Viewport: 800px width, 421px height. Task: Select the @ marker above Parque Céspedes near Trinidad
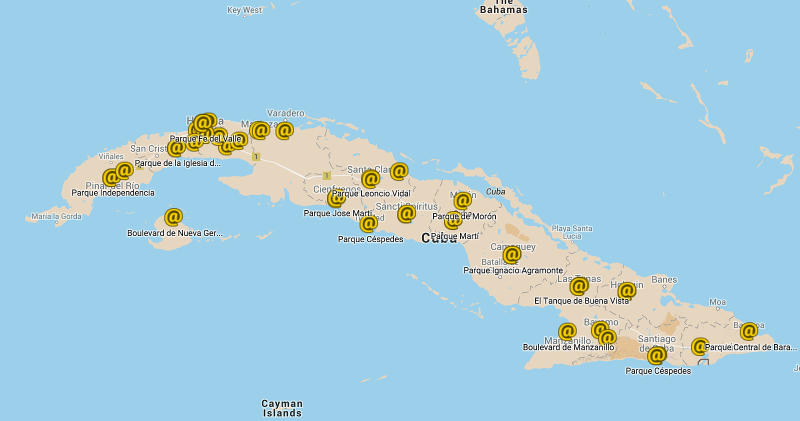368,224
